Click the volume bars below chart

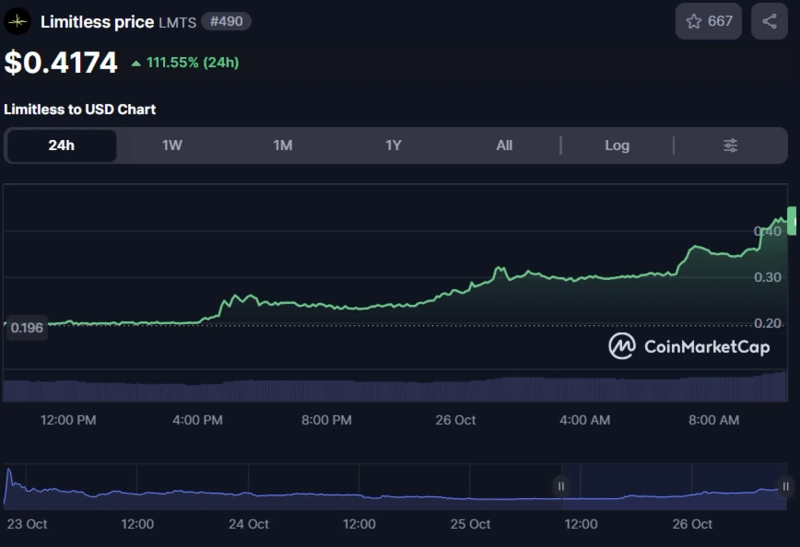[400, 388]
